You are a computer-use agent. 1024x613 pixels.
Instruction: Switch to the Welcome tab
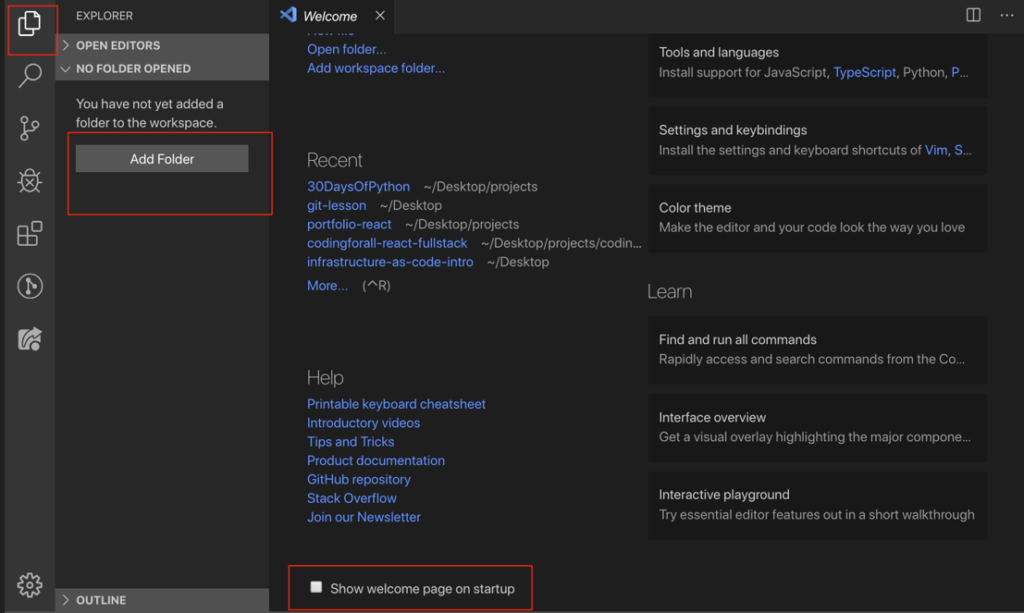click(330, 16)
